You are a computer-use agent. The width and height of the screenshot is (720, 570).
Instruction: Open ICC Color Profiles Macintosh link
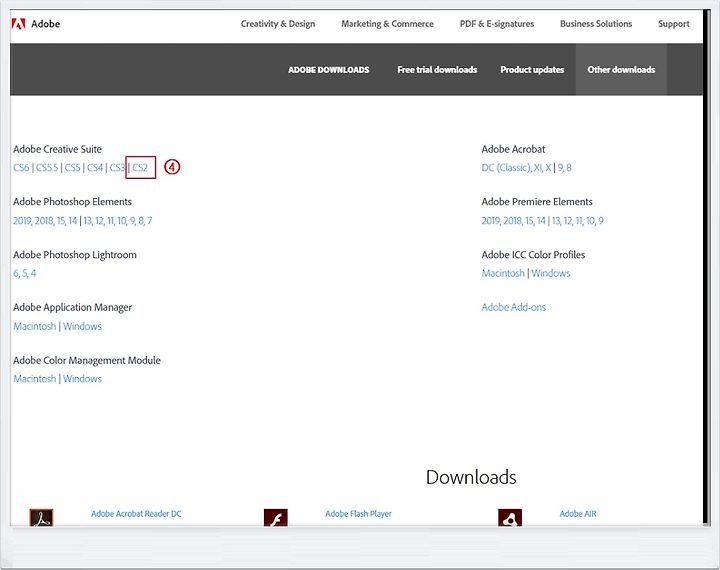[503, 273]
